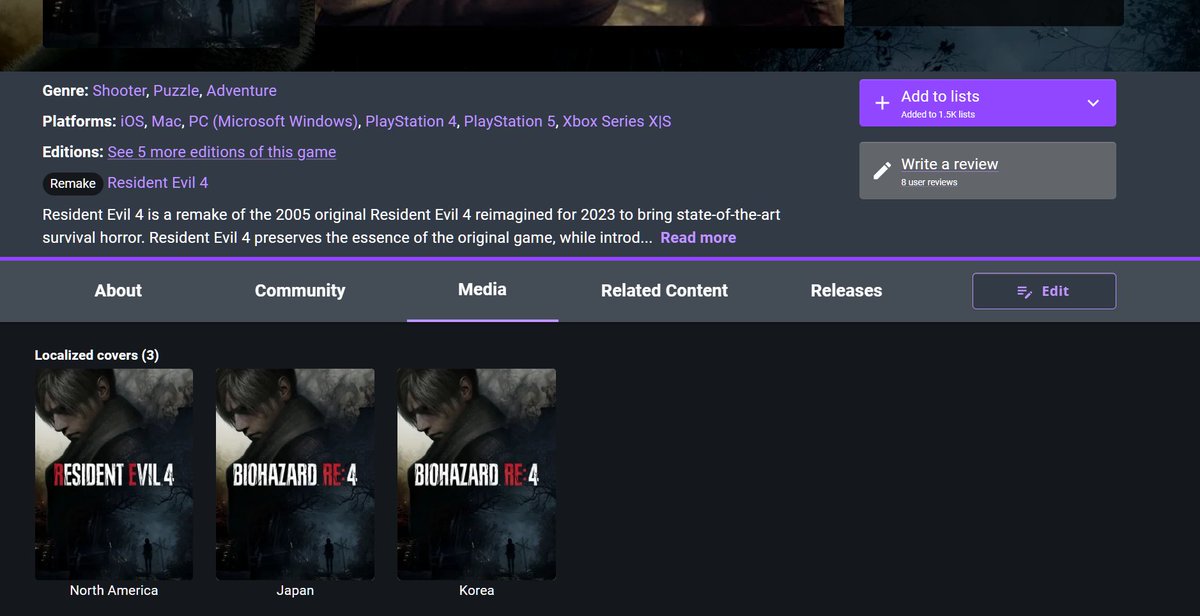Click the '8 user reviews' link
This screenshot has height=616, width=1200.
click(932, 183)
